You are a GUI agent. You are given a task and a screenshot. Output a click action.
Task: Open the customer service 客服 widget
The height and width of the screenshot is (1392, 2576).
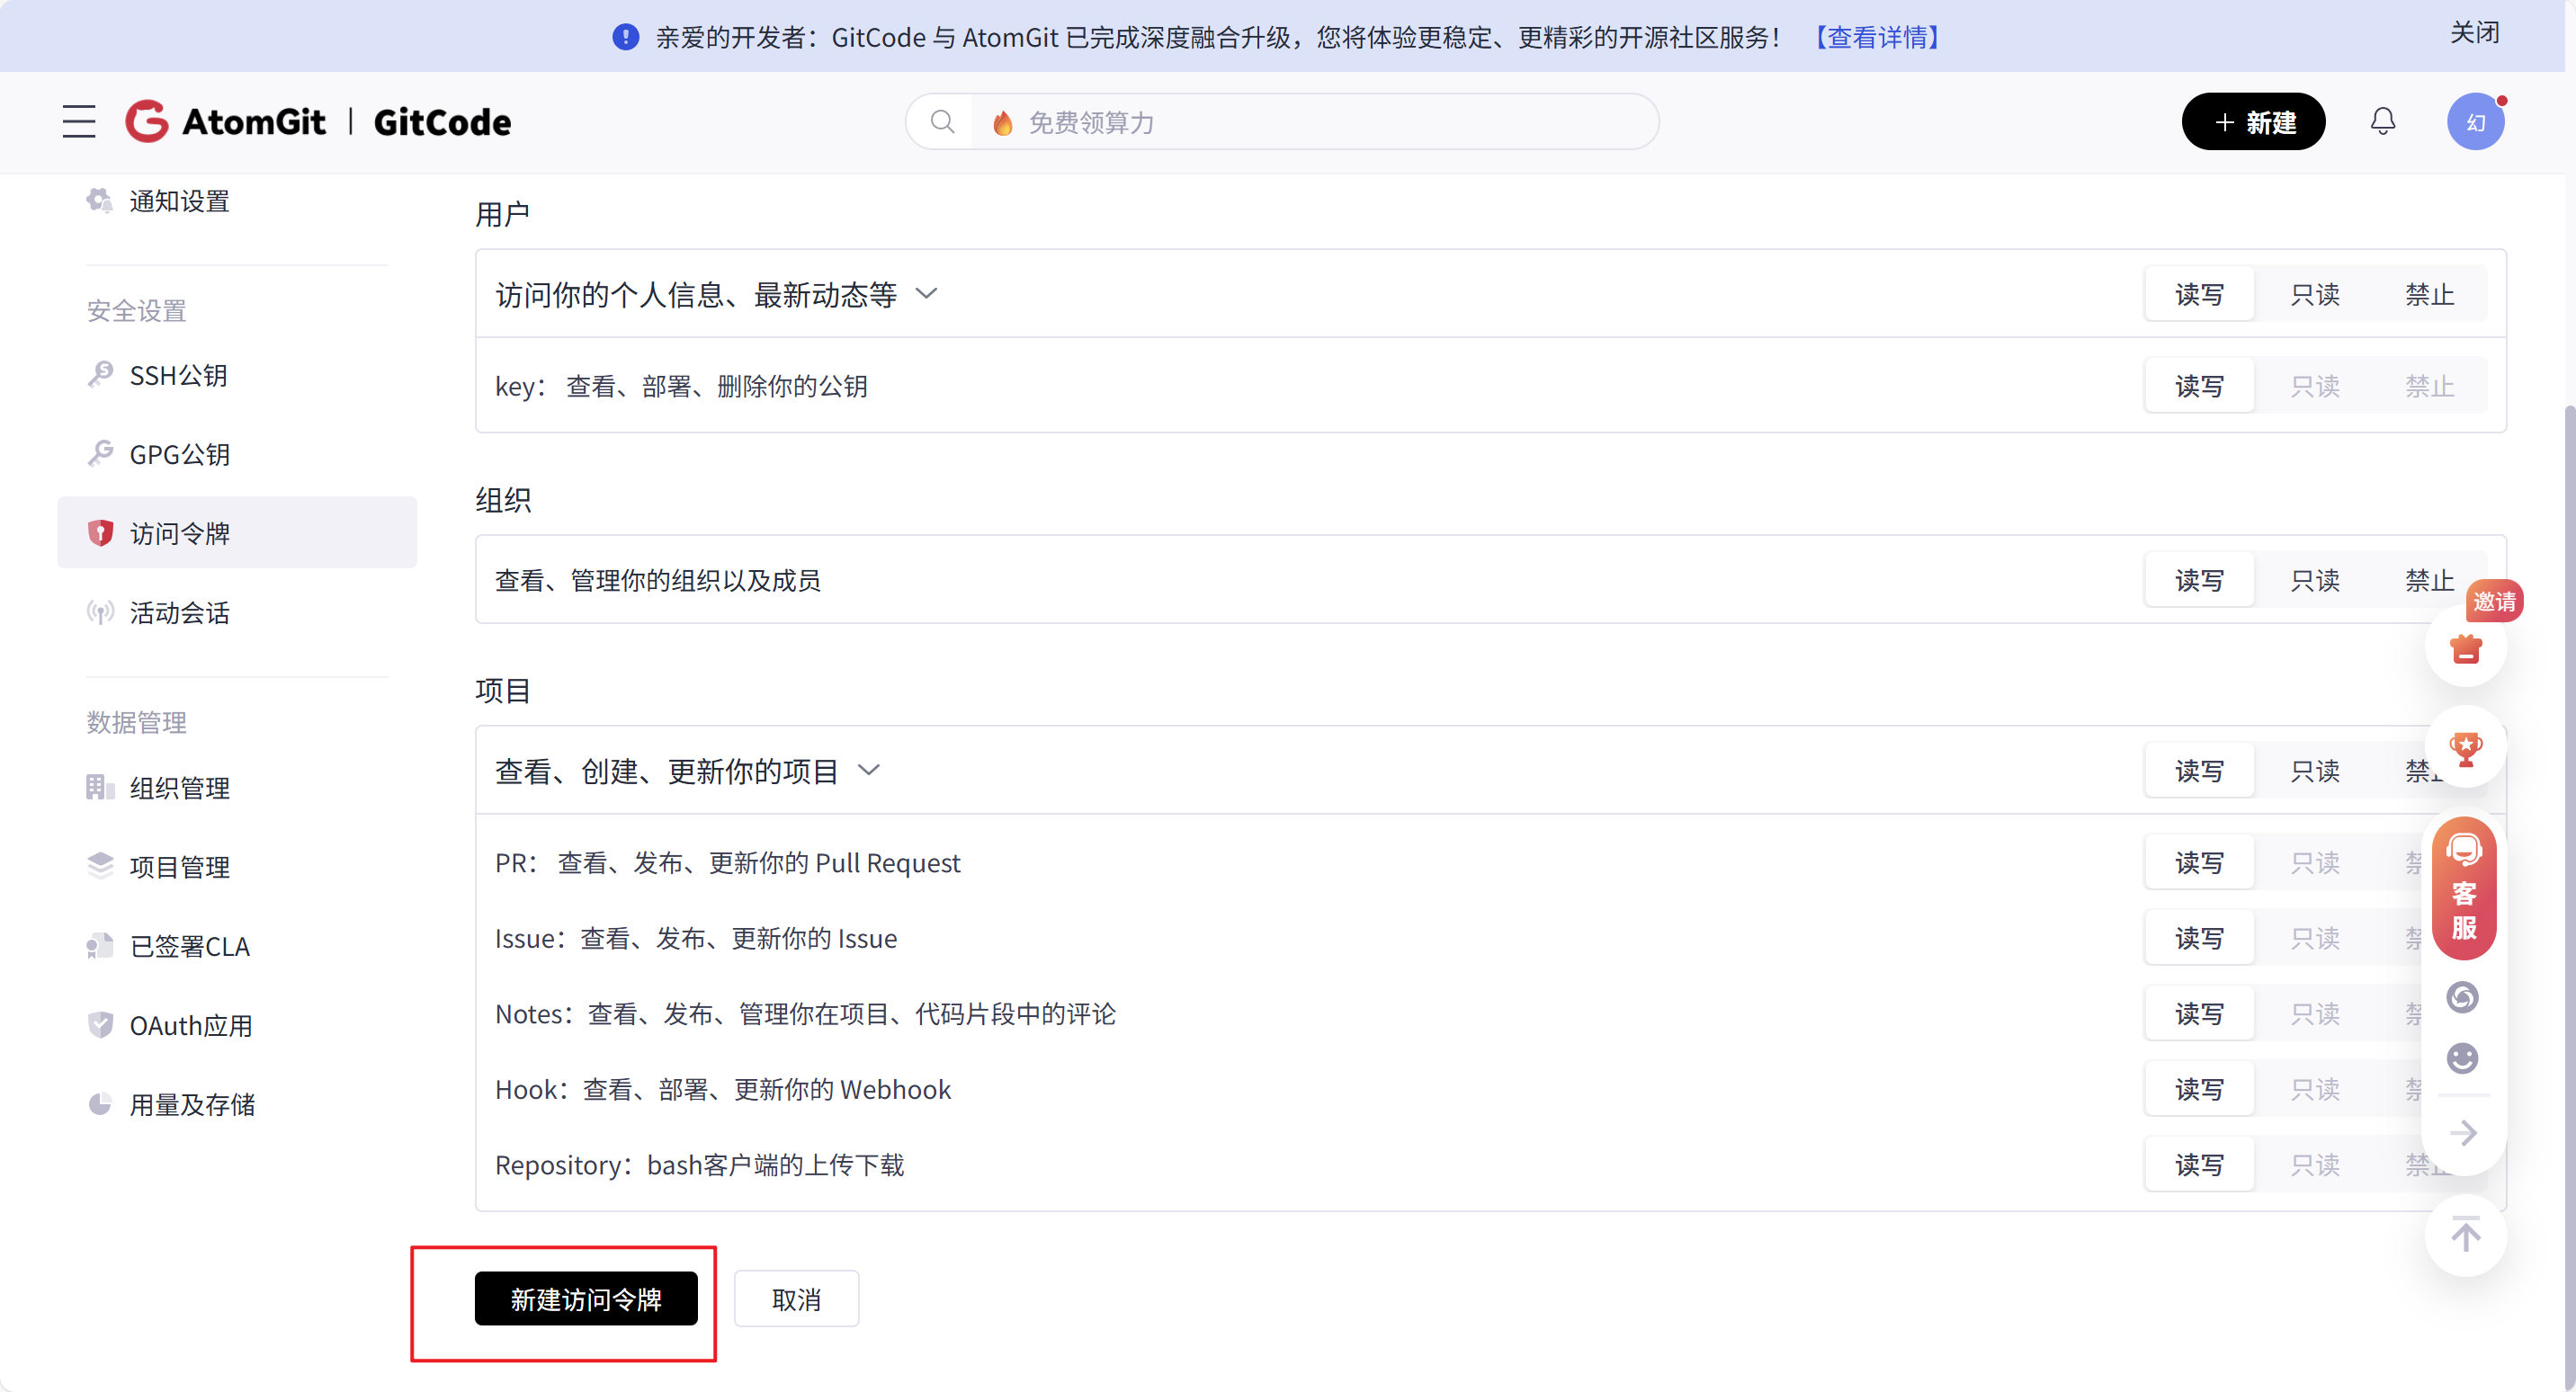pyautogui.click(x=2463, y=889)
